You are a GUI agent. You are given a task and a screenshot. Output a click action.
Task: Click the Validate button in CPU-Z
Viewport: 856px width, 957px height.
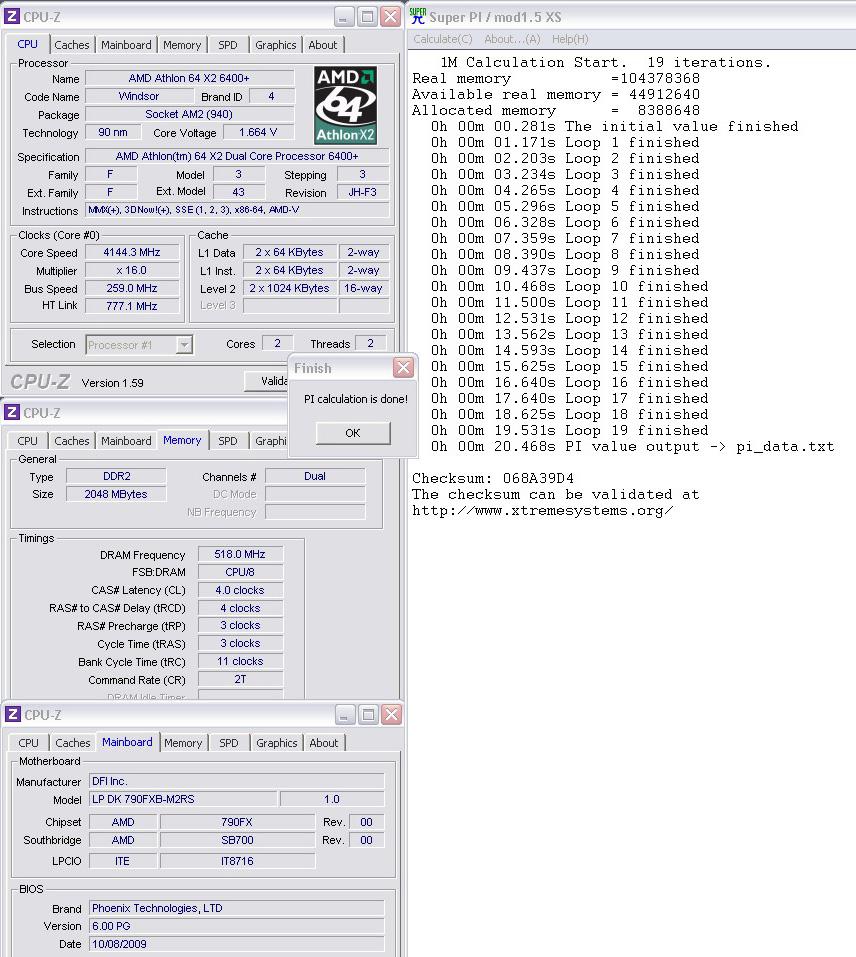pos(267,381)
